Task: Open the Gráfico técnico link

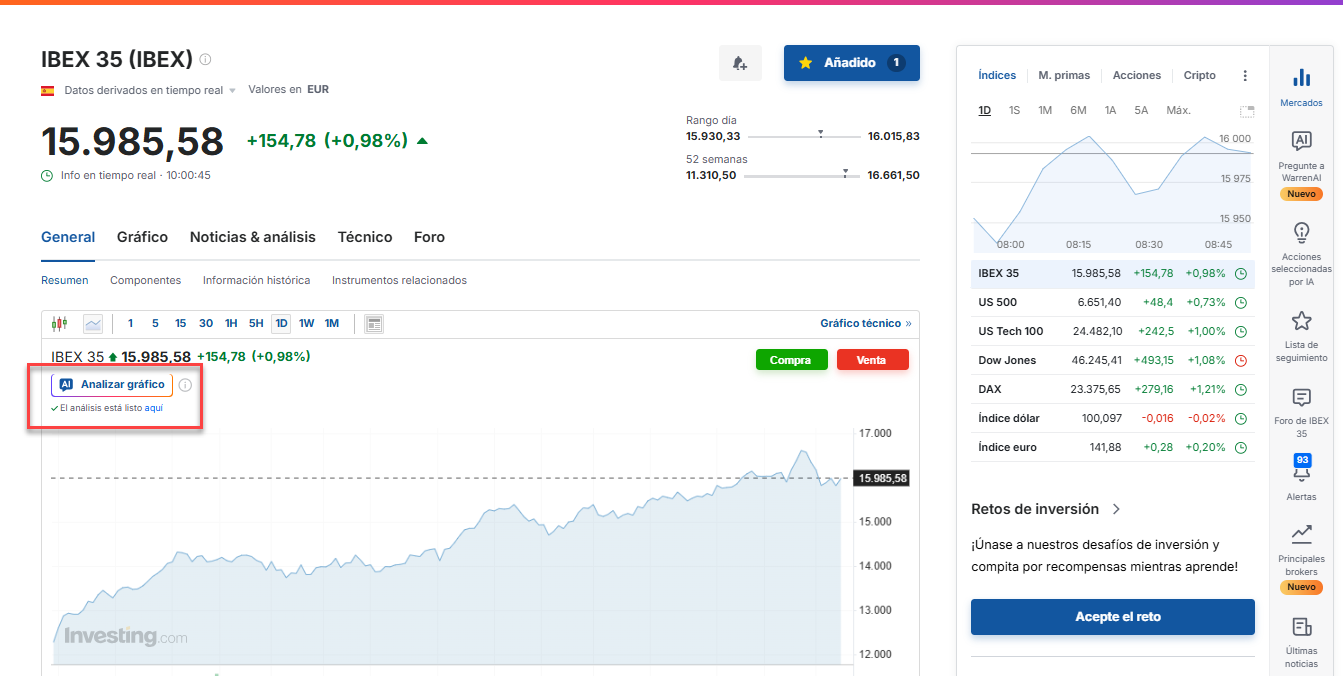Action: (865, 323)
